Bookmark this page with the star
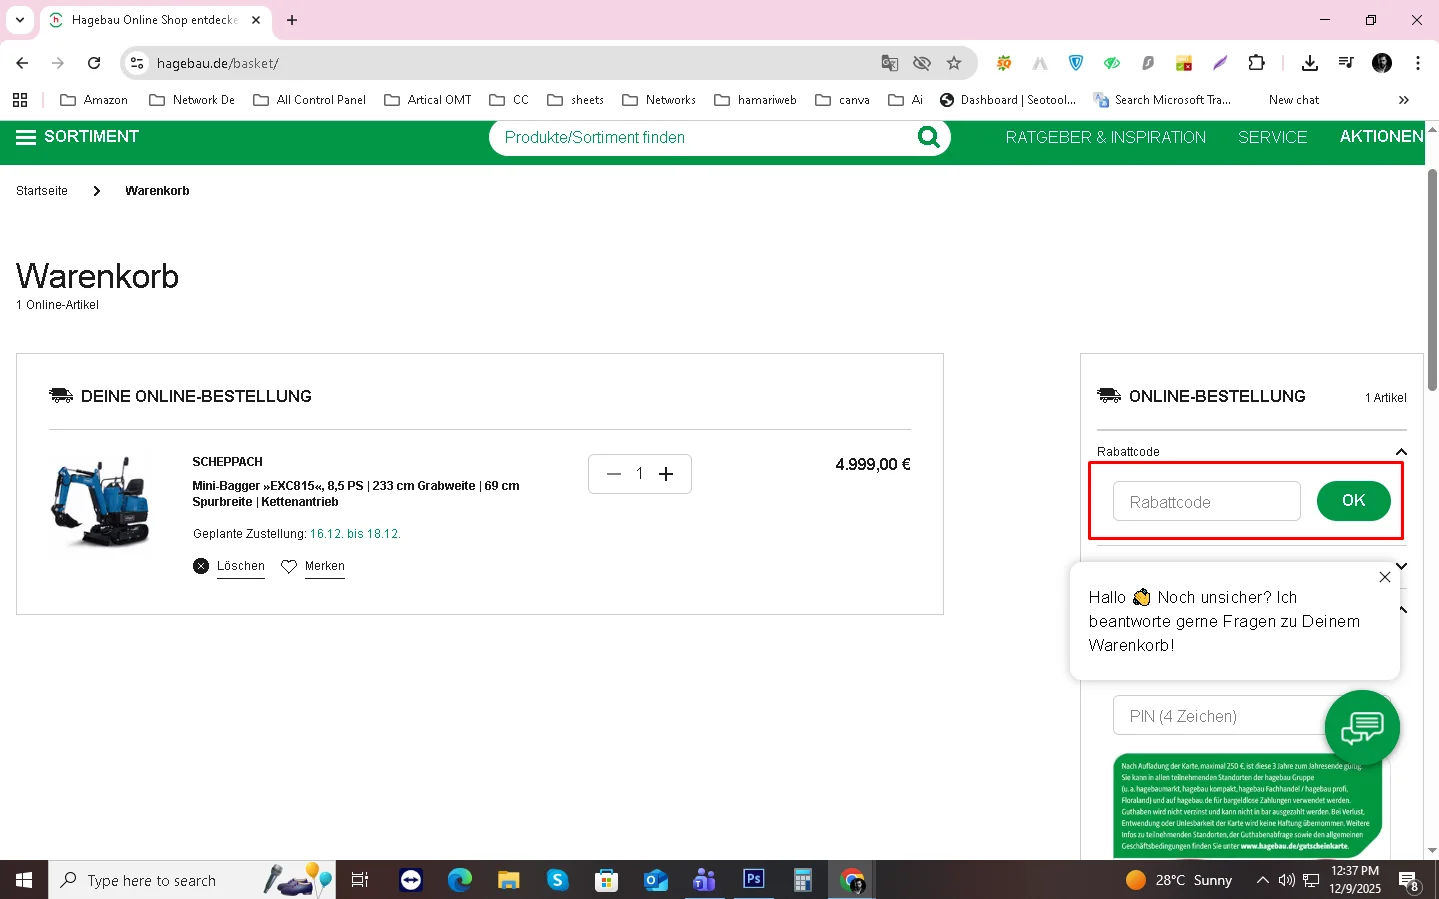The width and height of the screenshot is (1439, 899). coord(954,63)
